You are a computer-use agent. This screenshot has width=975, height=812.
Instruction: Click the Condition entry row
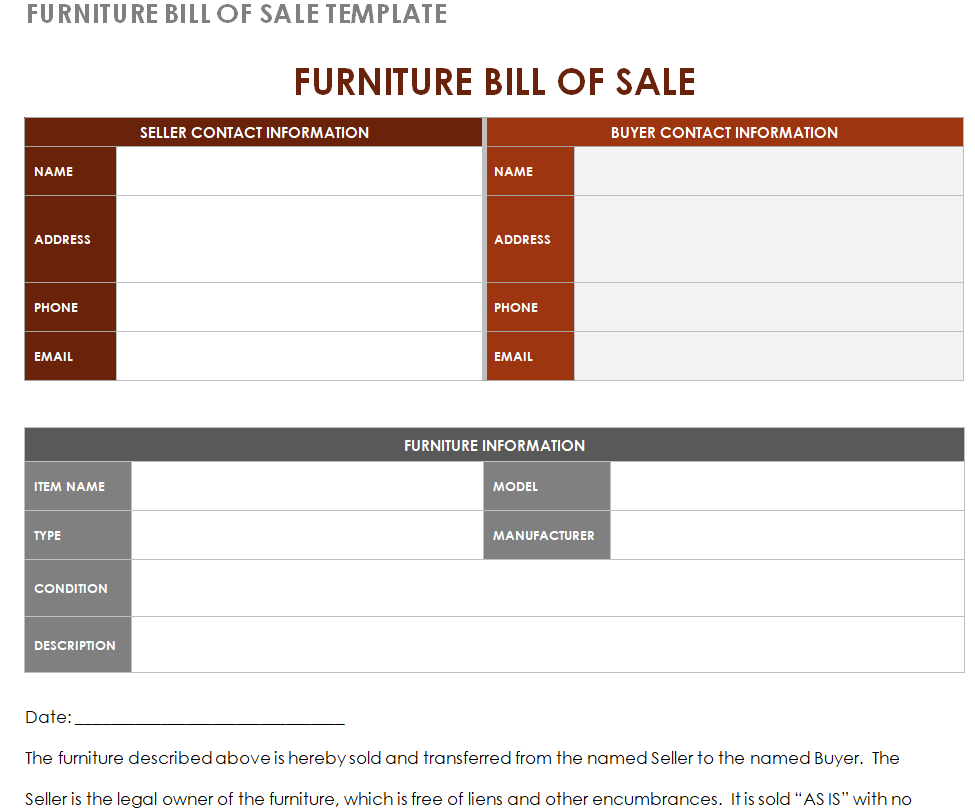point(547,588)
